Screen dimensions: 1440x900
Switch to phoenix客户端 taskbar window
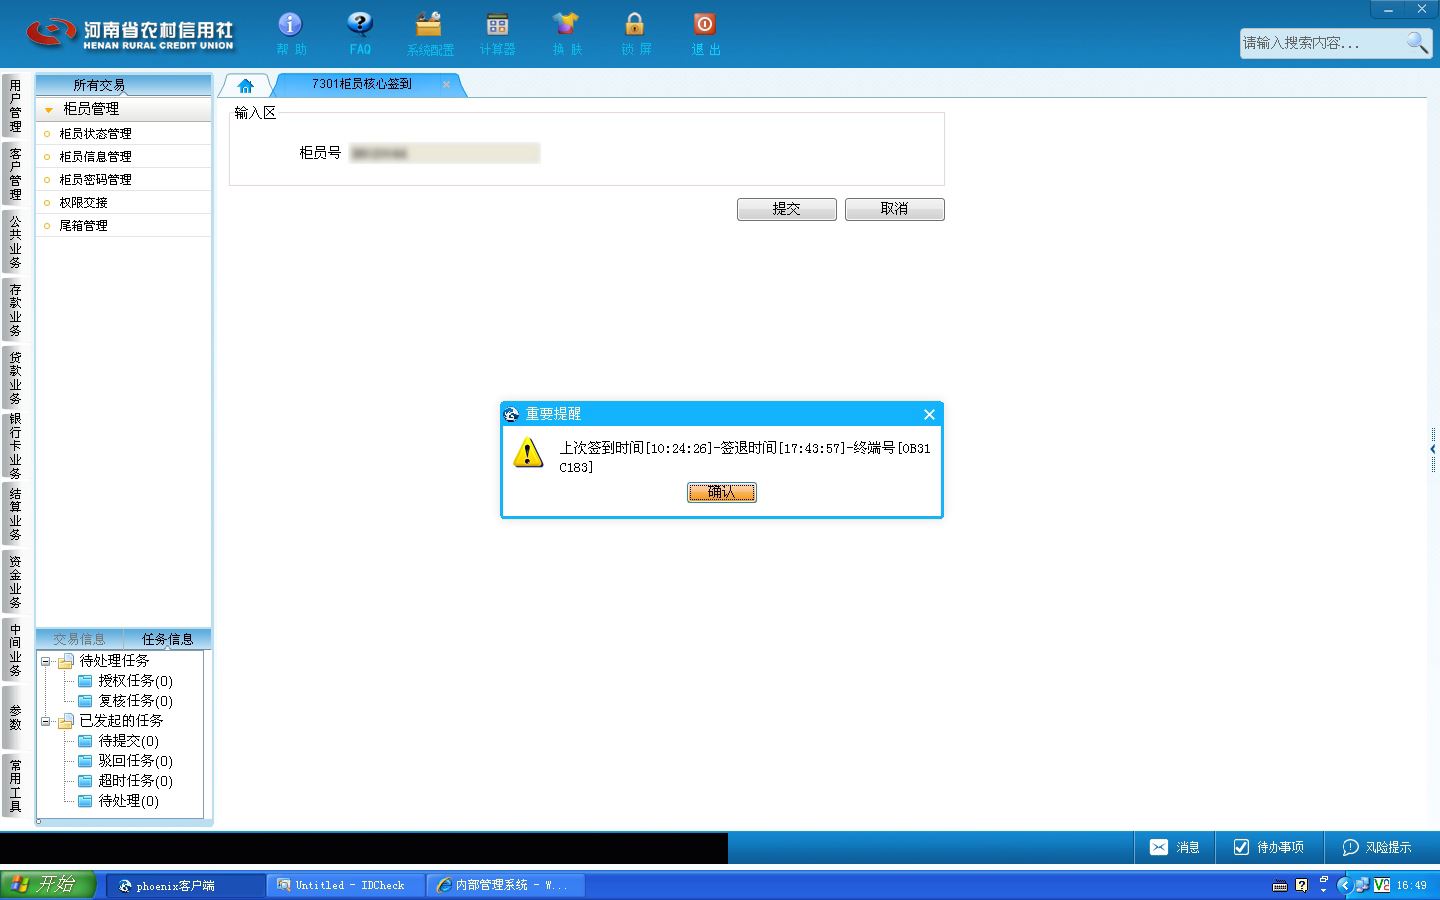186,885
